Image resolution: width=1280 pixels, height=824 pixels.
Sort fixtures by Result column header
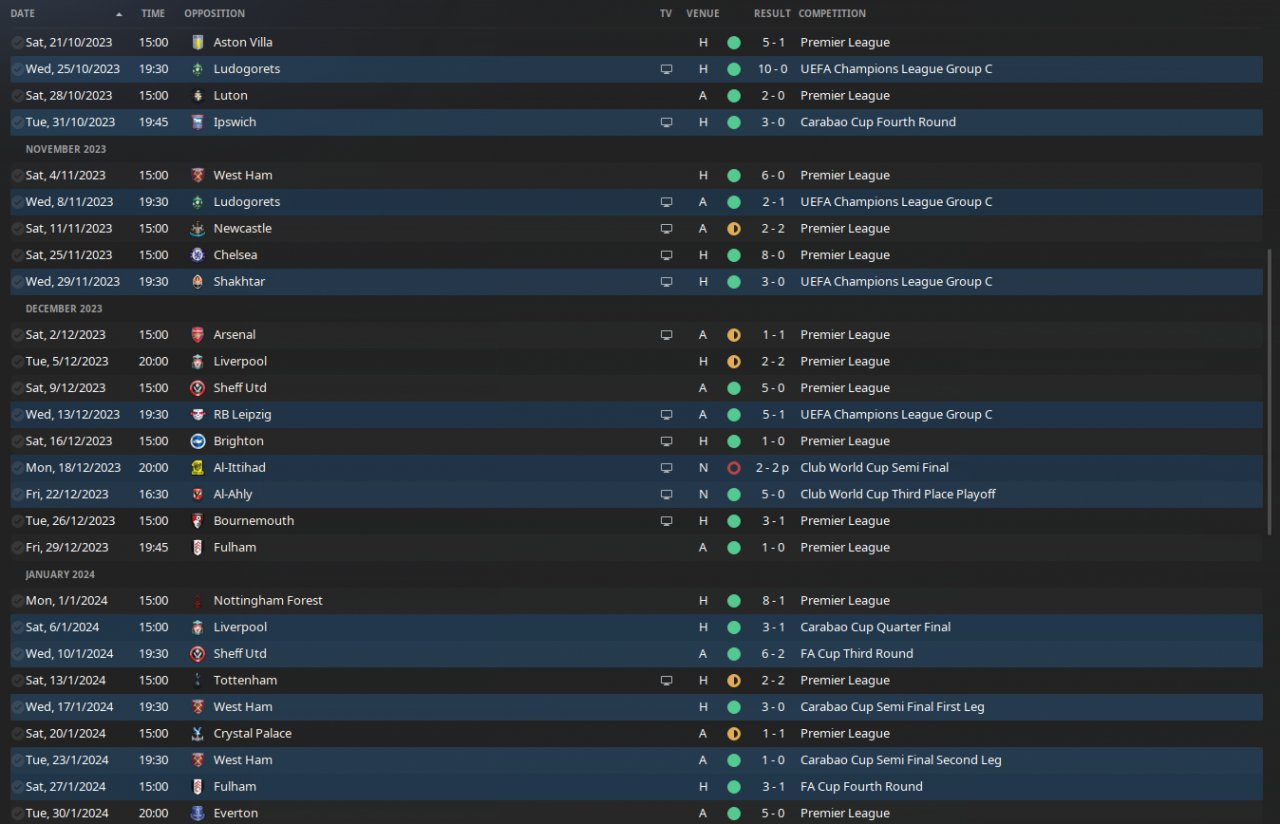(x=772, y=14)
